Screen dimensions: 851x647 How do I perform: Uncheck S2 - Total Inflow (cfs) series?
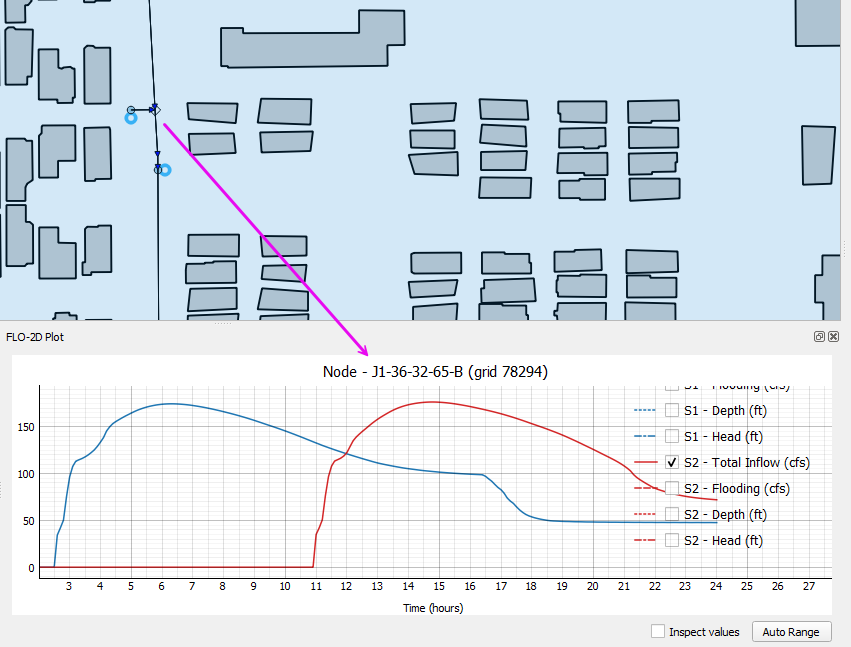(673, 462)
